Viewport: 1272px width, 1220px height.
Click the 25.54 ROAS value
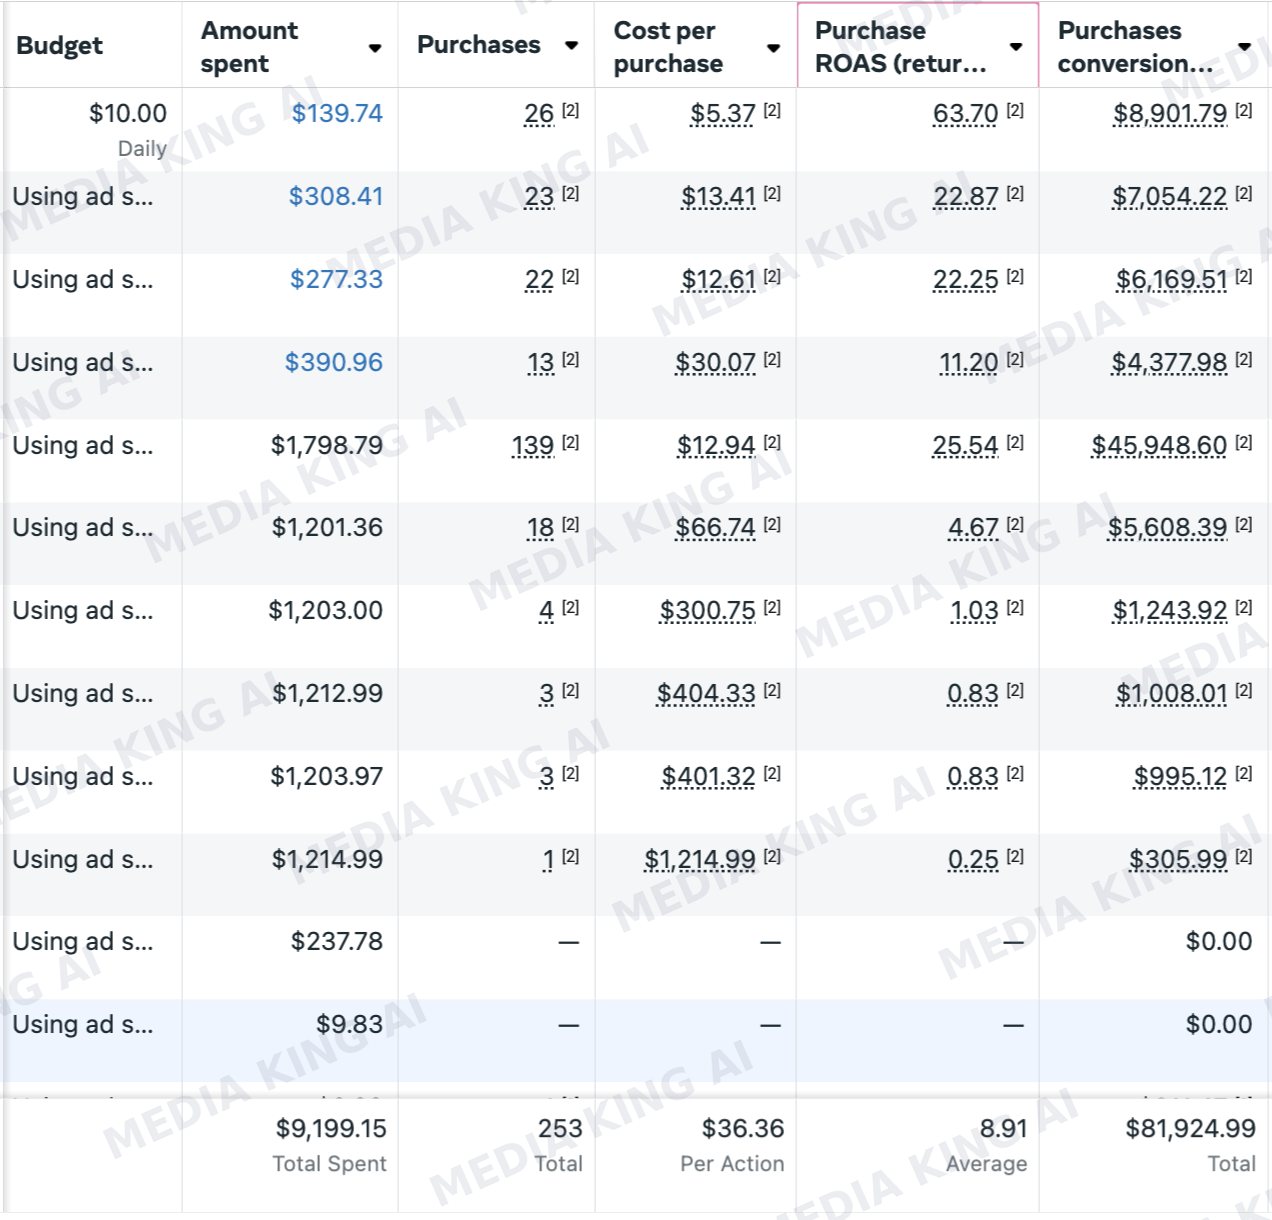point(965,446)
